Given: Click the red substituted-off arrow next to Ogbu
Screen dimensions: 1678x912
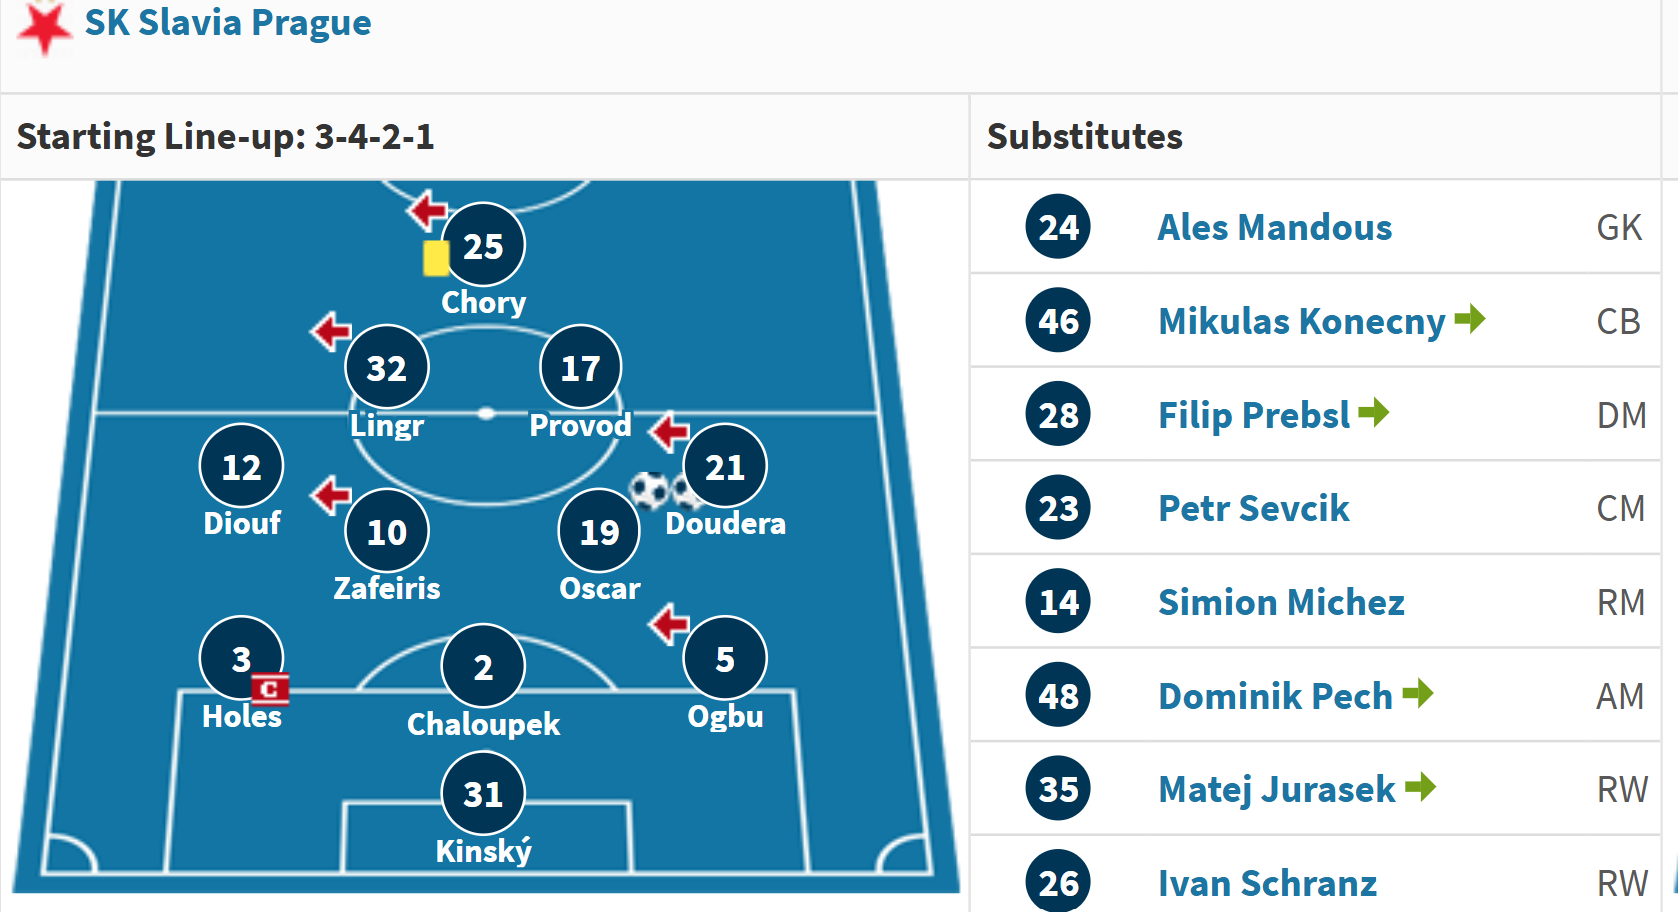Looking at the screenshot, I should (669, 624).
